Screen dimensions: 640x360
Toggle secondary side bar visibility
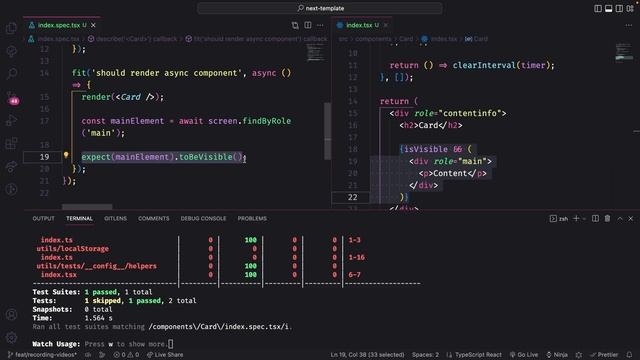click(x=619, y=8)
